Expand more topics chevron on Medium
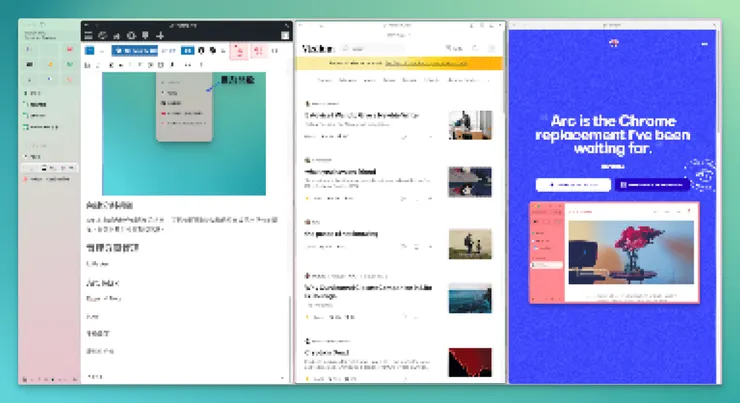The height and width of the screenshot is (403, 740). [x=488, y=80]
